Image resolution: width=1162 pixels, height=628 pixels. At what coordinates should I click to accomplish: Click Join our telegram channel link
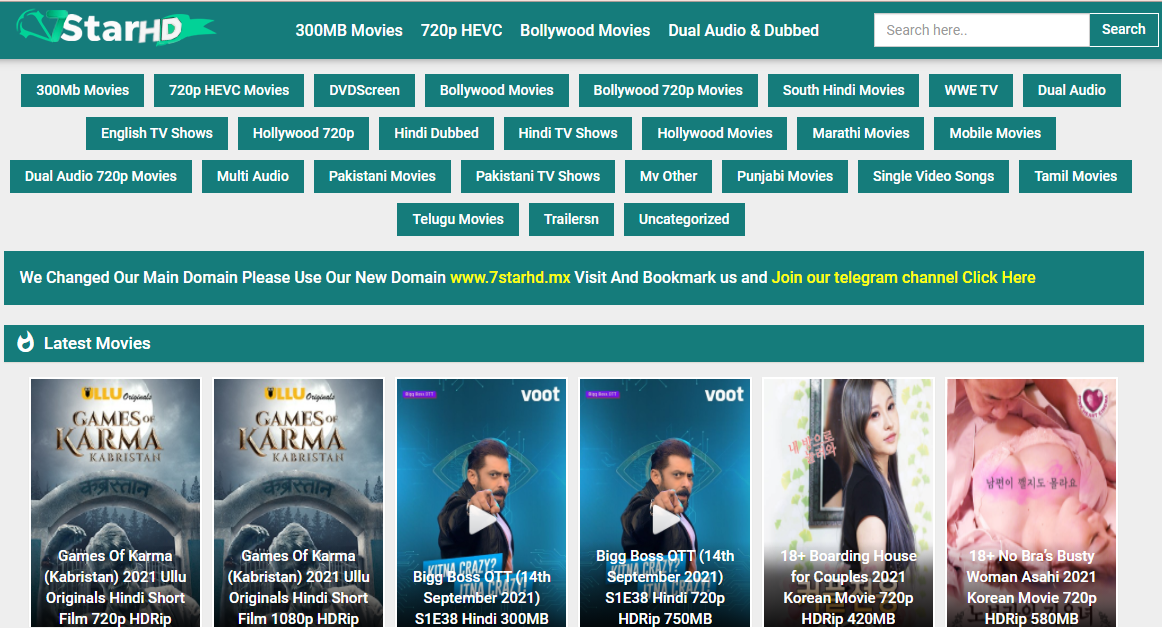pyautogui.click(x=903, y=277)
